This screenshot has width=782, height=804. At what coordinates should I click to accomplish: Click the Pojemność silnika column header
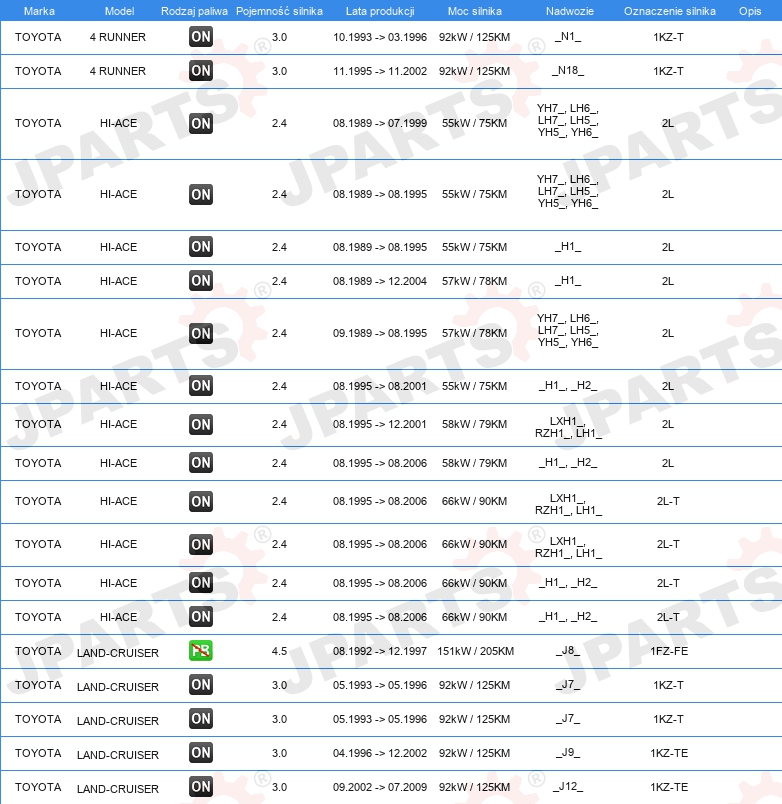pyautogui.click(x=279, y=10)
